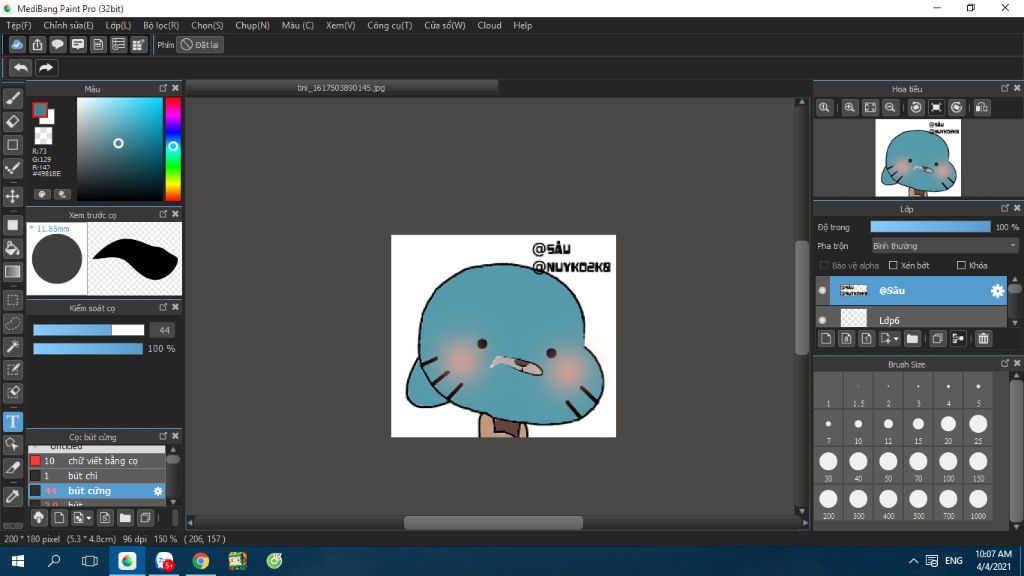The image size is (1024, 576).
Task: Select the Magic Wand tool
Action: 12,346
